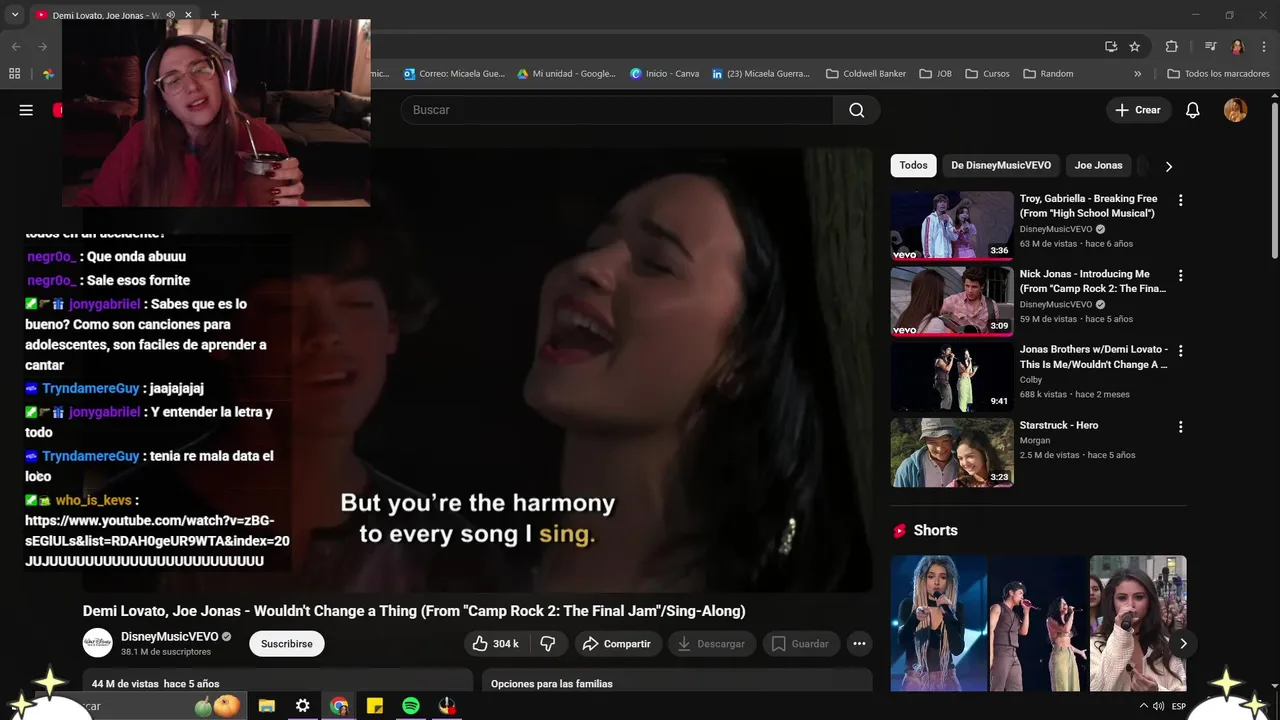
Task: Click DisneyMusicVEVO channel avatar
Action: [x=97, y=643]
